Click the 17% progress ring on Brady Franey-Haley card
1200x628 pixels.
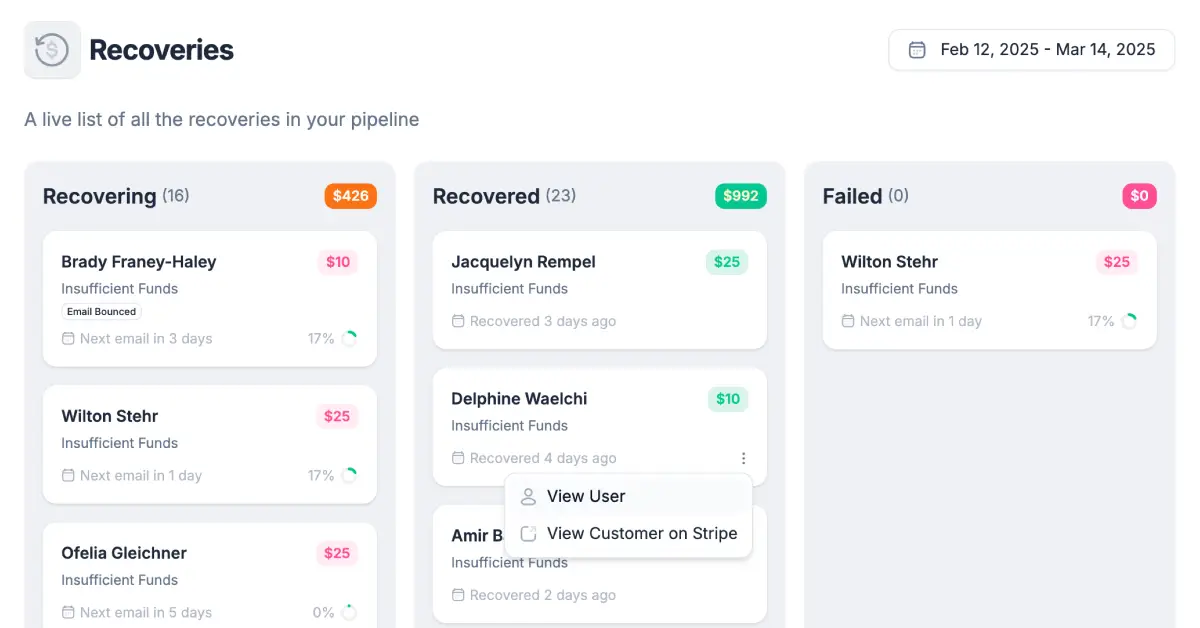pyautogui.click(x=349, y=338)
